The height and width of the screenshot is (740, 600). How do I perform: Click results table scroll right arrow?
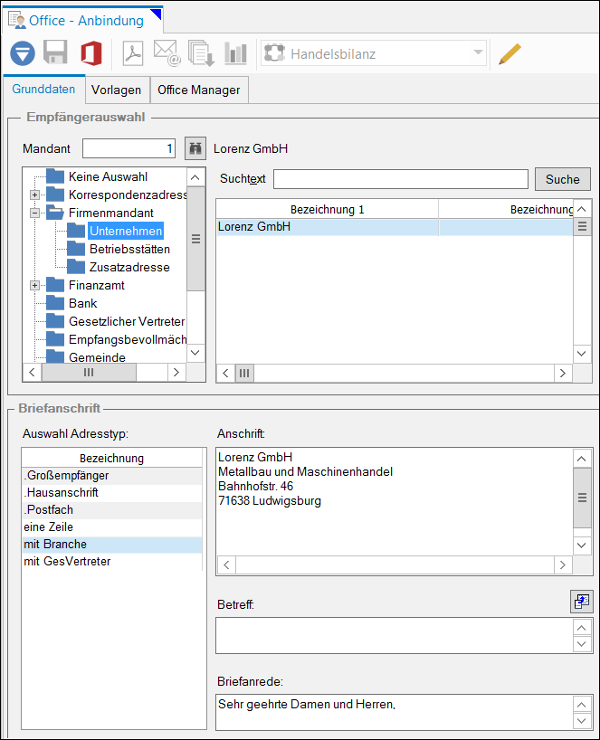[x=562, y=373]
